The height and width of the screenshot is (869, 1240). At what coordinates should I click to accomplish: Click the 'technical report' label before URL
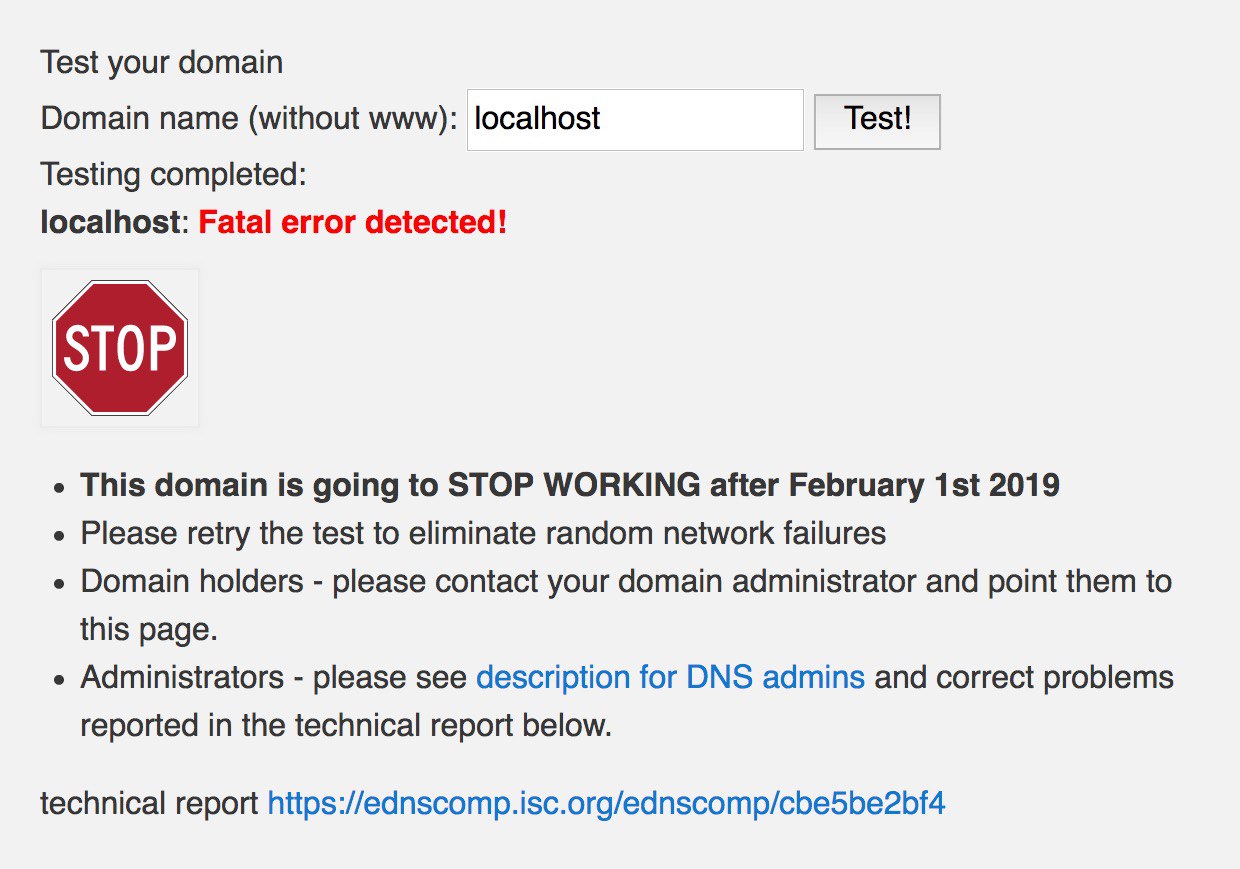point(150,803)
